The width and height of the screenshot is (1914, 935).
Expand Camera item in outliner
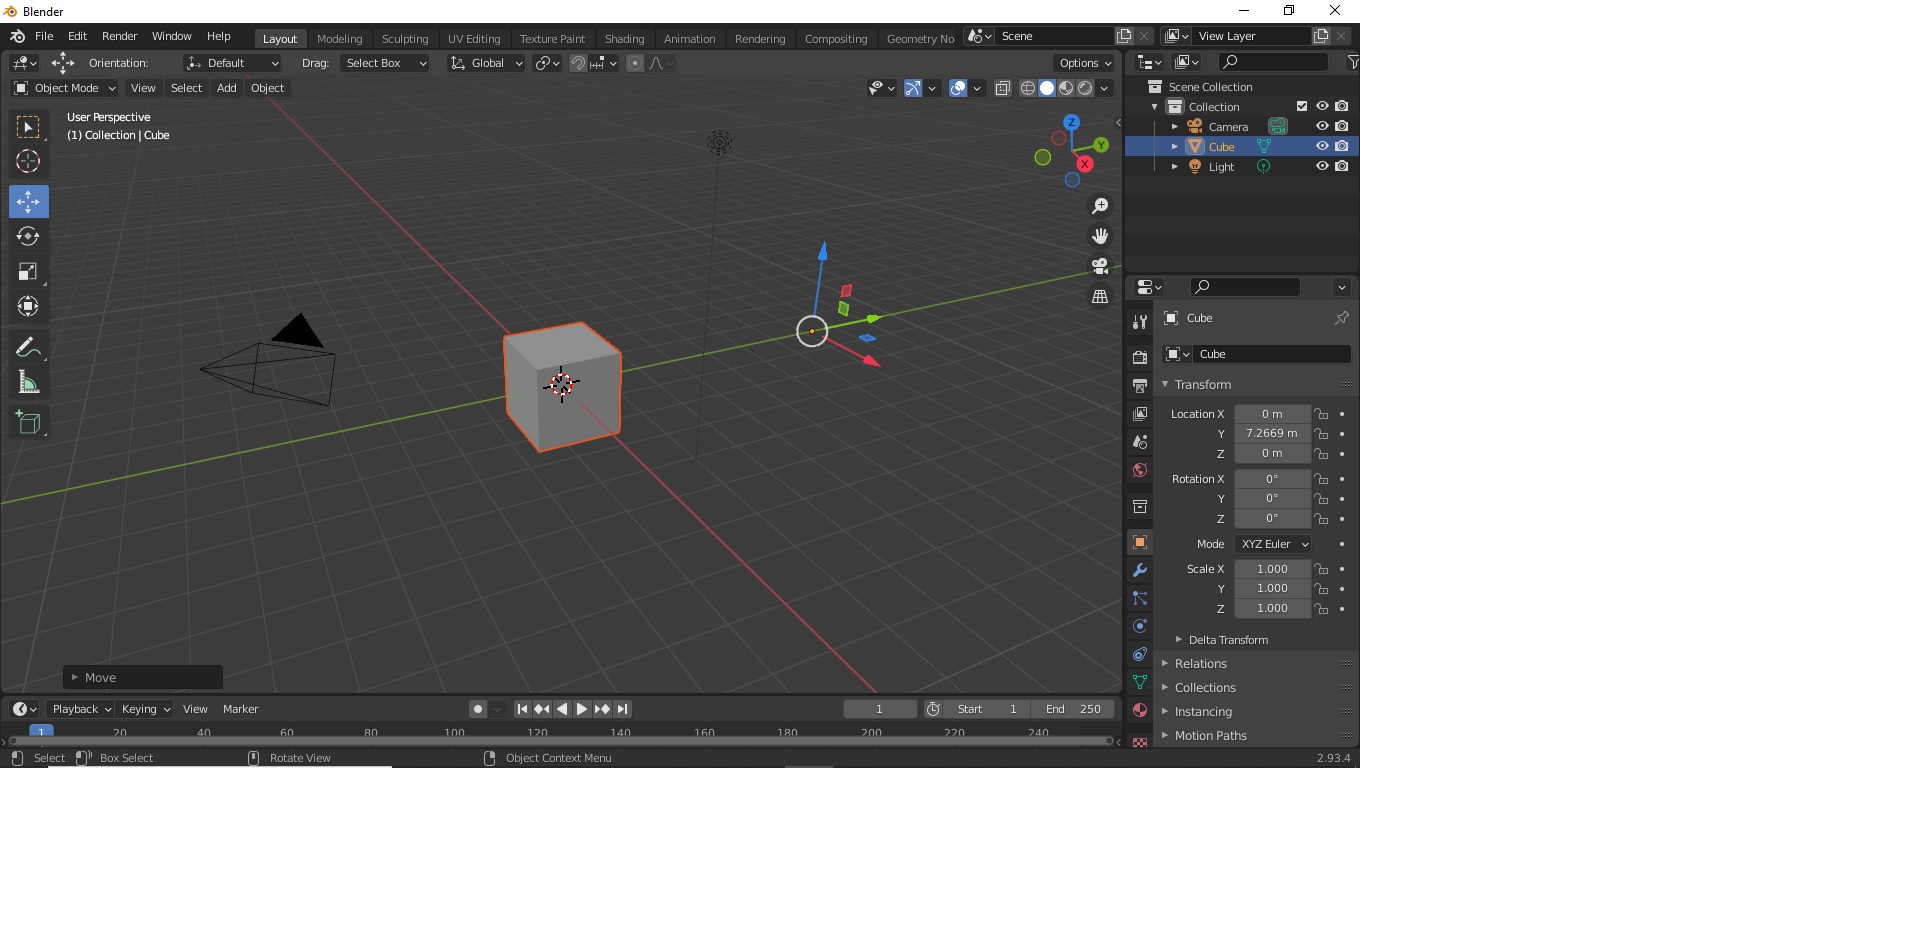pyautogui.click(x=1175, y=127)
